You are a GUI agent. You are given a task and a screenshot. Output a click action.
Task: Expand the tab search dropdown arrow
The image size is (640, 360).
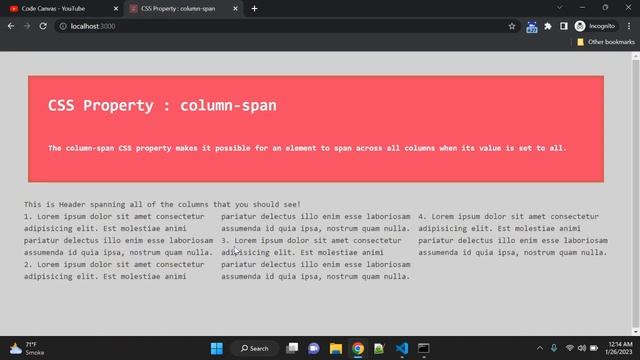(x=560, y=7)
